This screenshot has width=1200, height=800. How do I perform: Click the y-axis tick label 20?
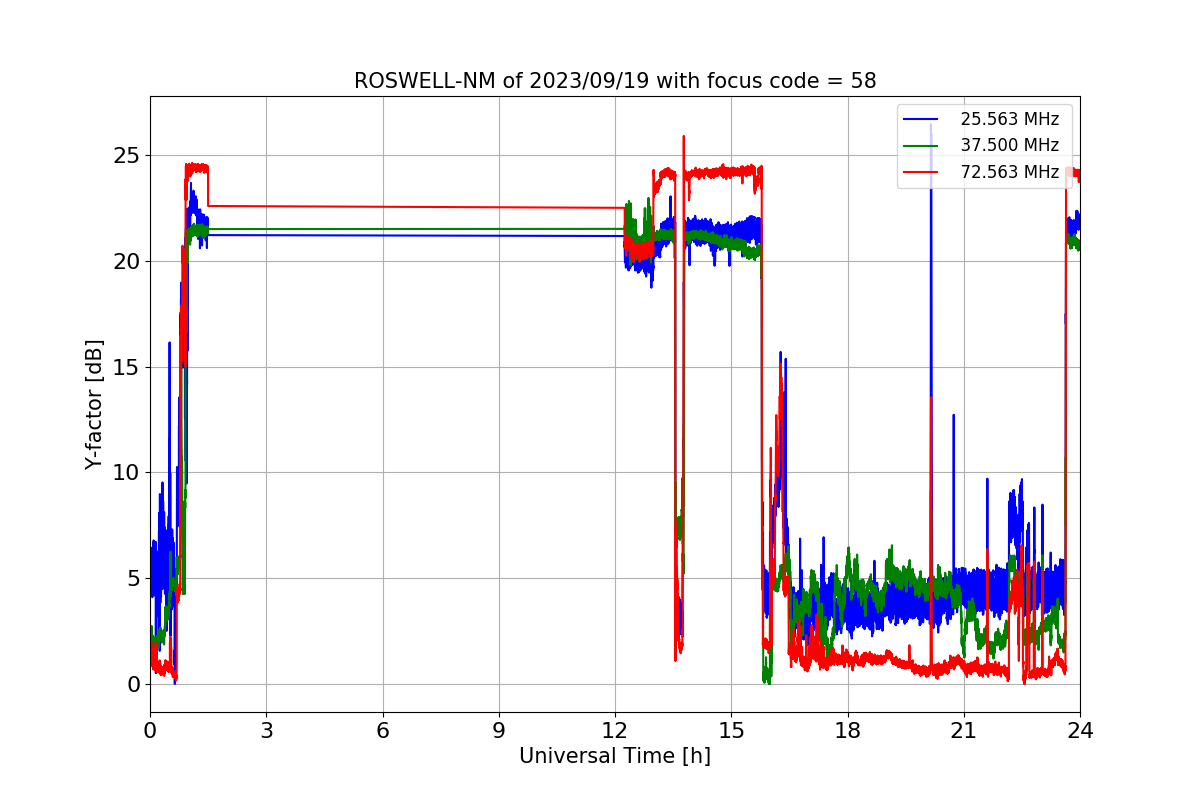(x=127, y=262)
